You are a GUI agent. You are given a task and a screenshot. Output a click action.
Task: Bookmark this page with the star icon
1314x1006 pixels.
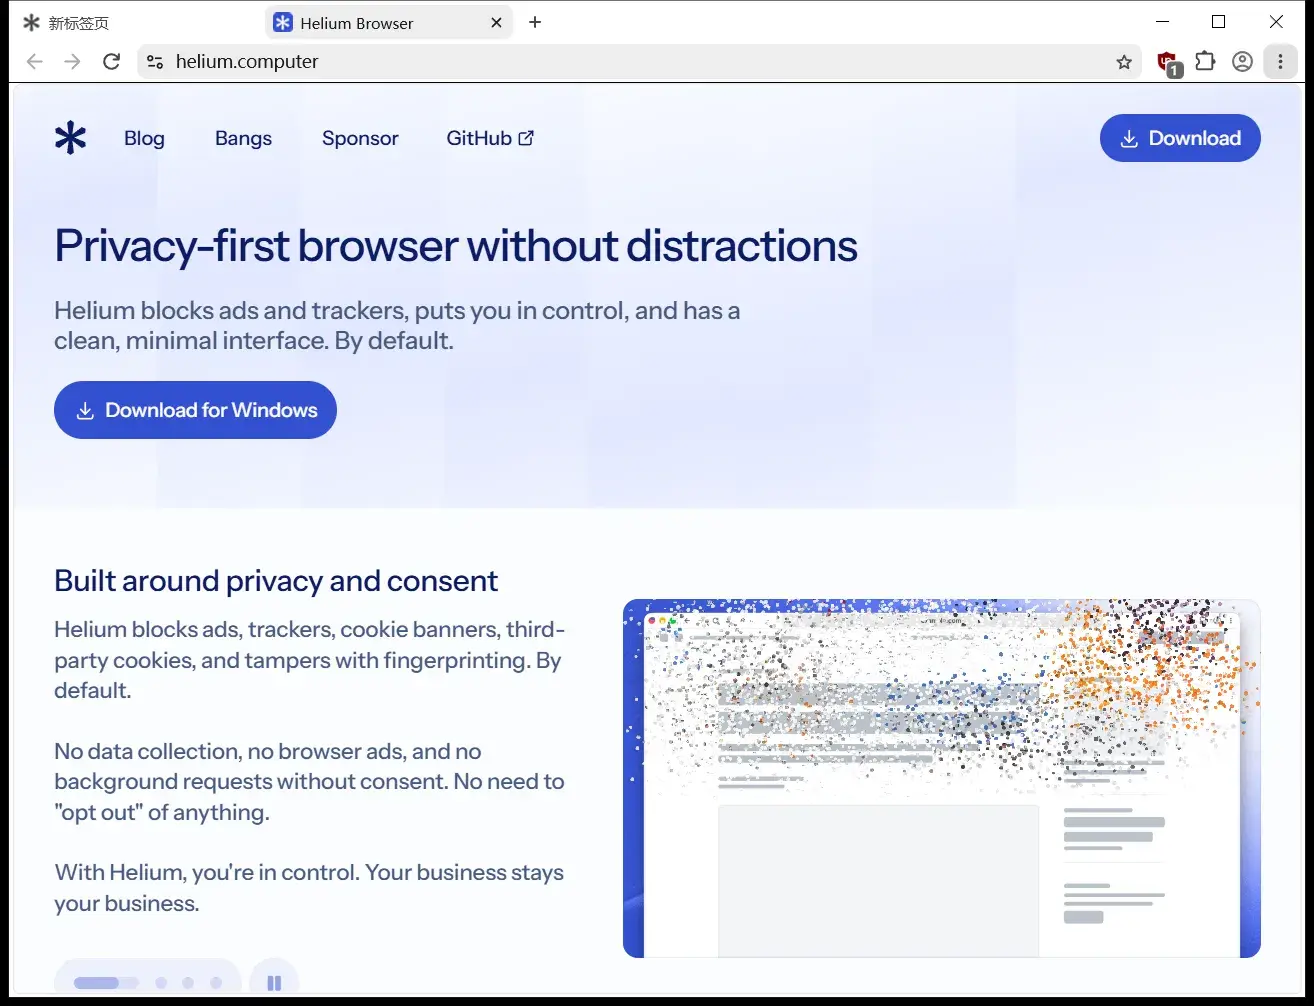click(x=1124, y=62)
